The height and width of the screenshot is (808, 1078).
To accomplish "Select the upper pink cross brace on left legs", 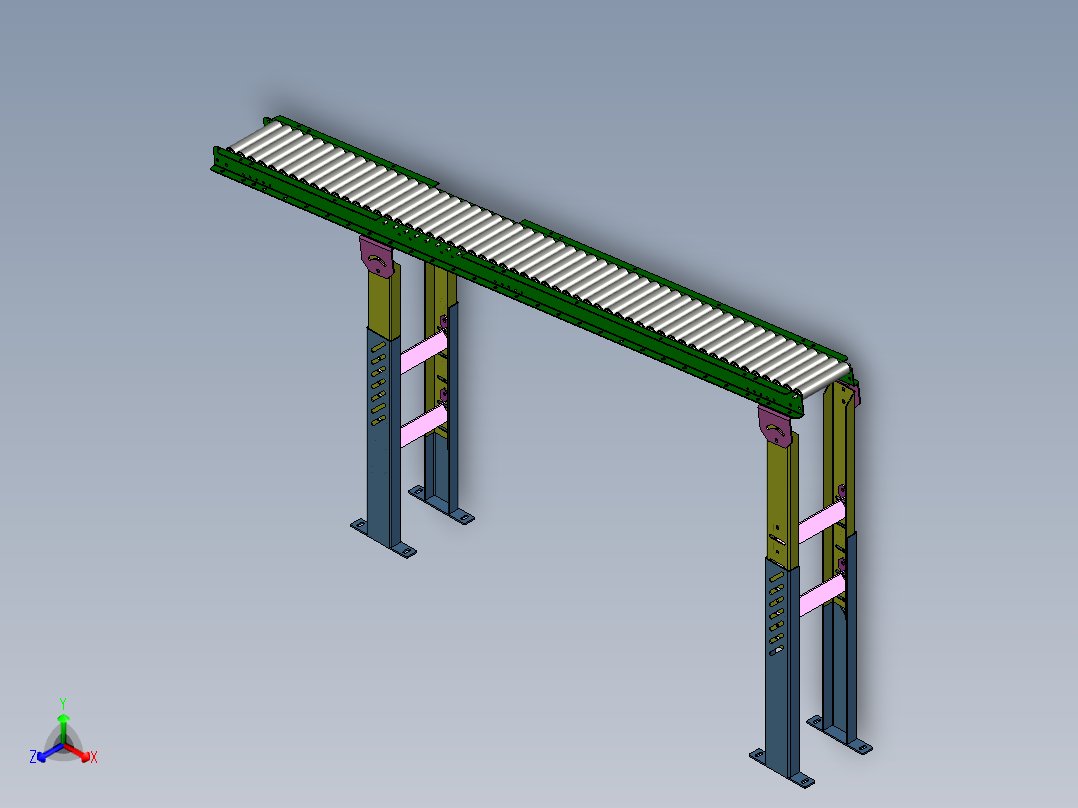I will tap(424, 352).
